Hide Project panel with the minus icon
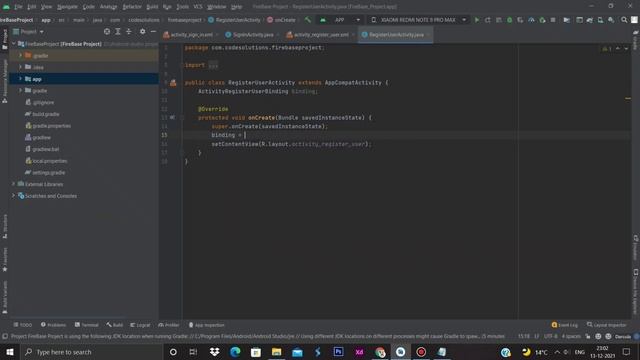Viewport: 640px width, 360px height. (x=153, y=31)
